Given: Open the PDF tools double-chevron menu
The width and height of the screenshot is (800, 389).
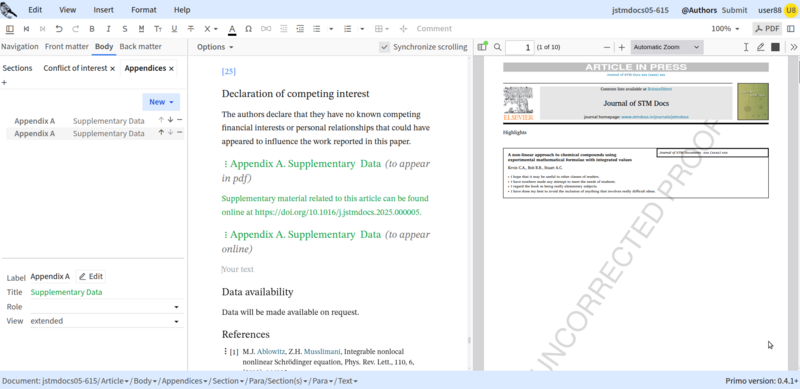Looking at the screenshot, I should click(793, 47).
